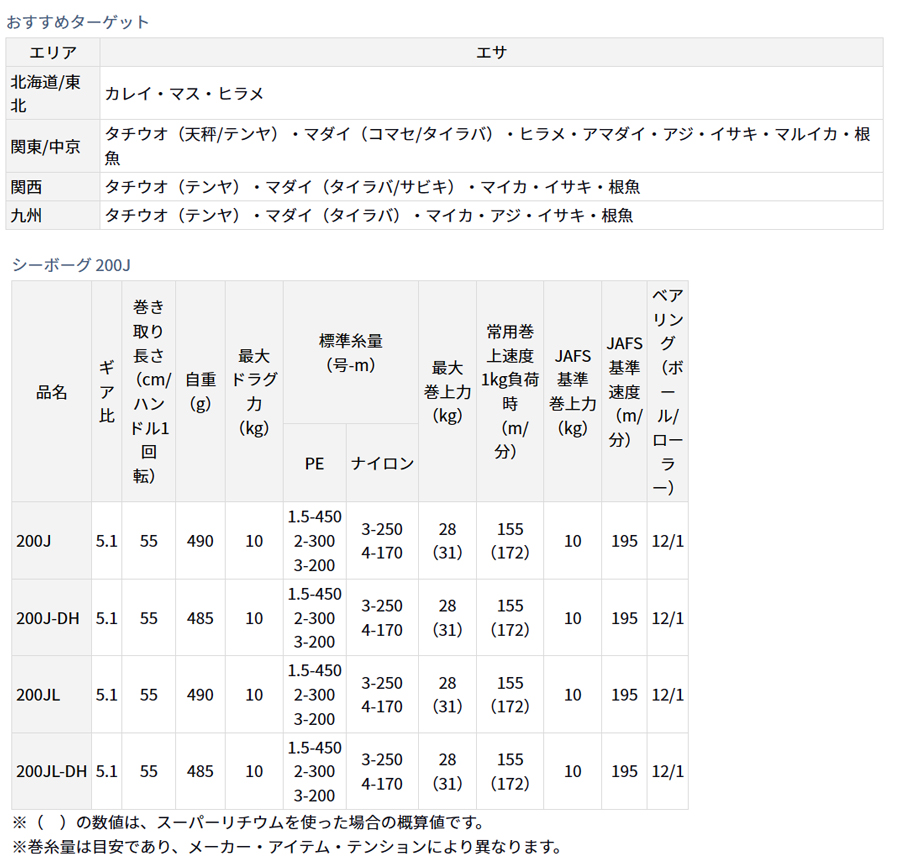Click gear ratio 5.1 in 200J row
The image size is (900, 859).
point(107,541)
